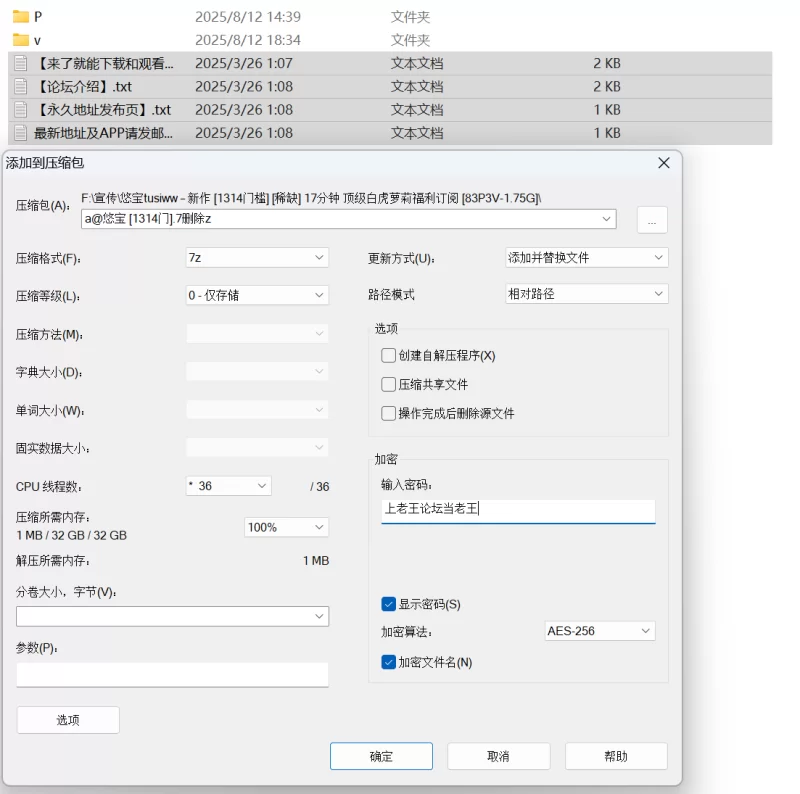This screenshot has width=800, height=794.
Task: Select the file 【永久地址发布页】.txt name
Action: pos(103,110)
